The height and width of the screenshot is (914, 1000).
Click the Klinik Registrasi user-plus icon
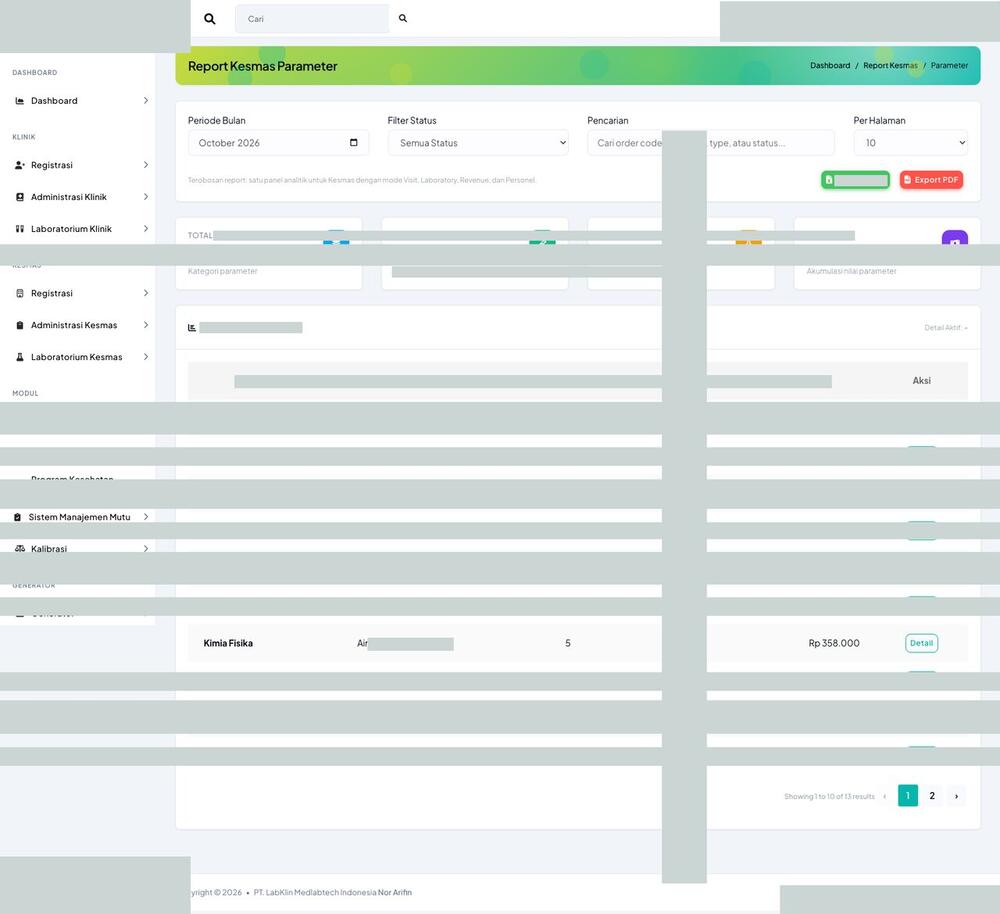click(20, 165)
